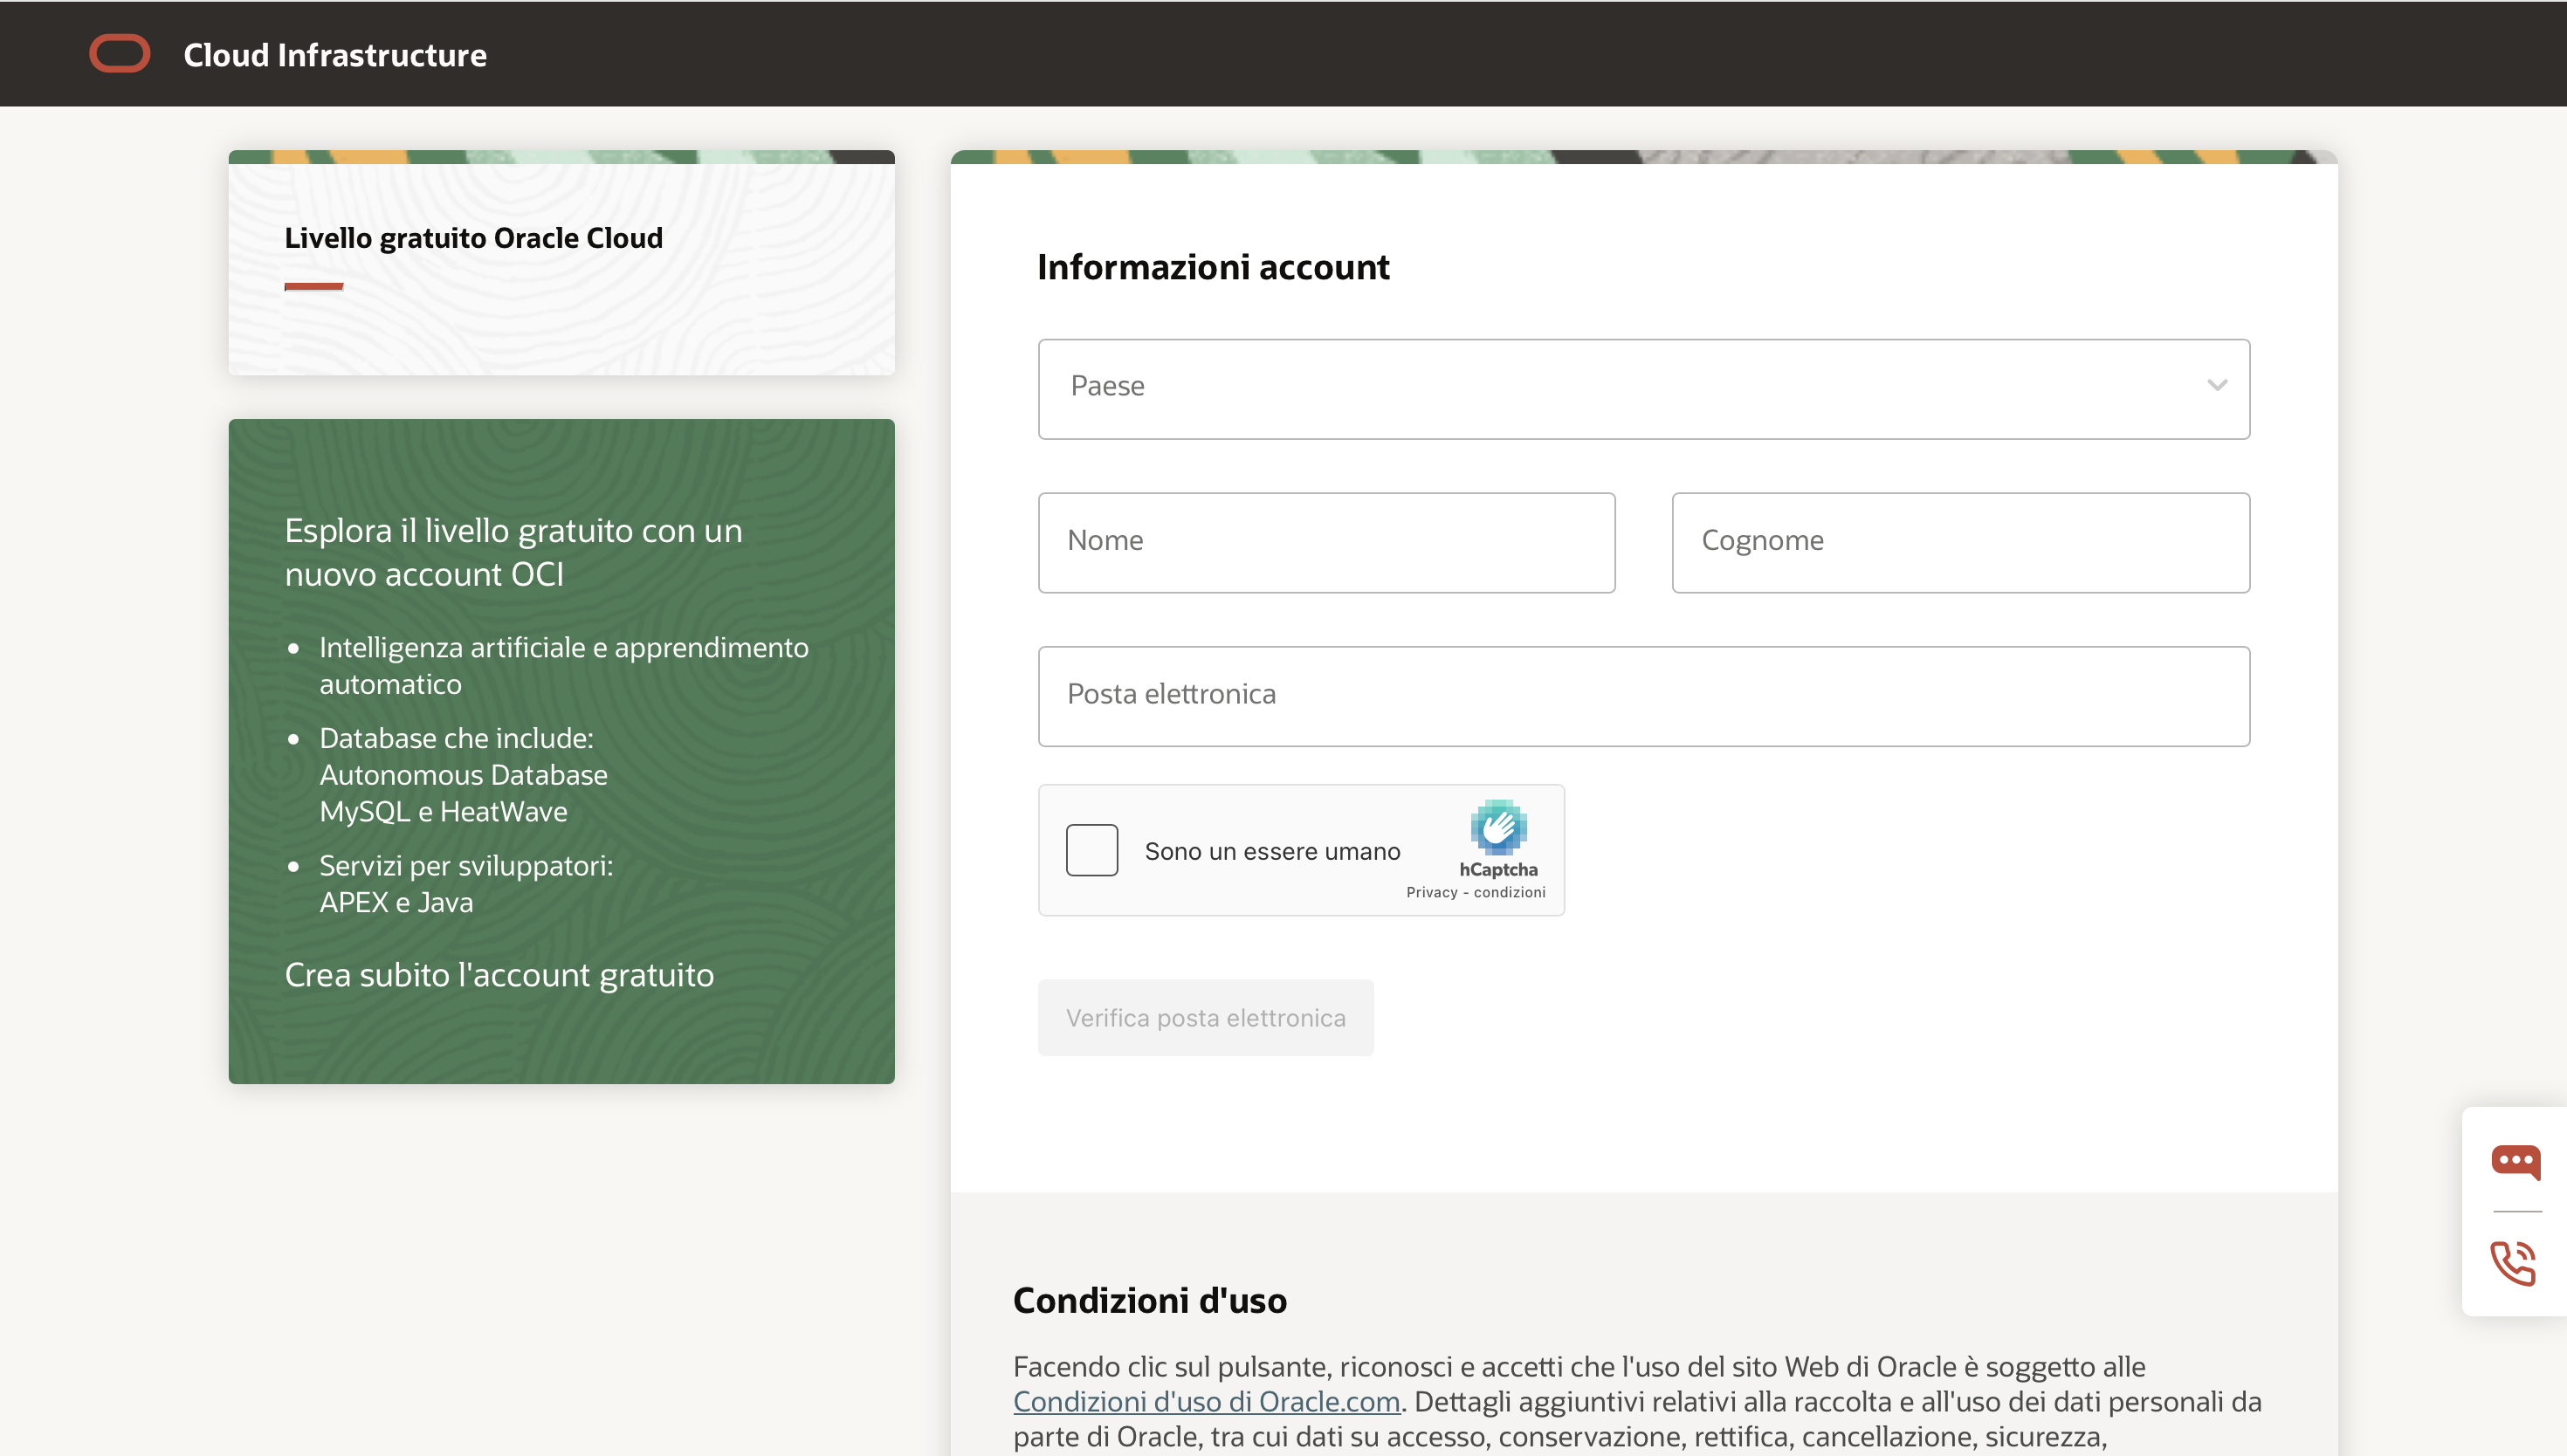This screenshot has height=1456, width=2567.
Task: Select the Posta elettronica field
Action: coord(1643,696)
